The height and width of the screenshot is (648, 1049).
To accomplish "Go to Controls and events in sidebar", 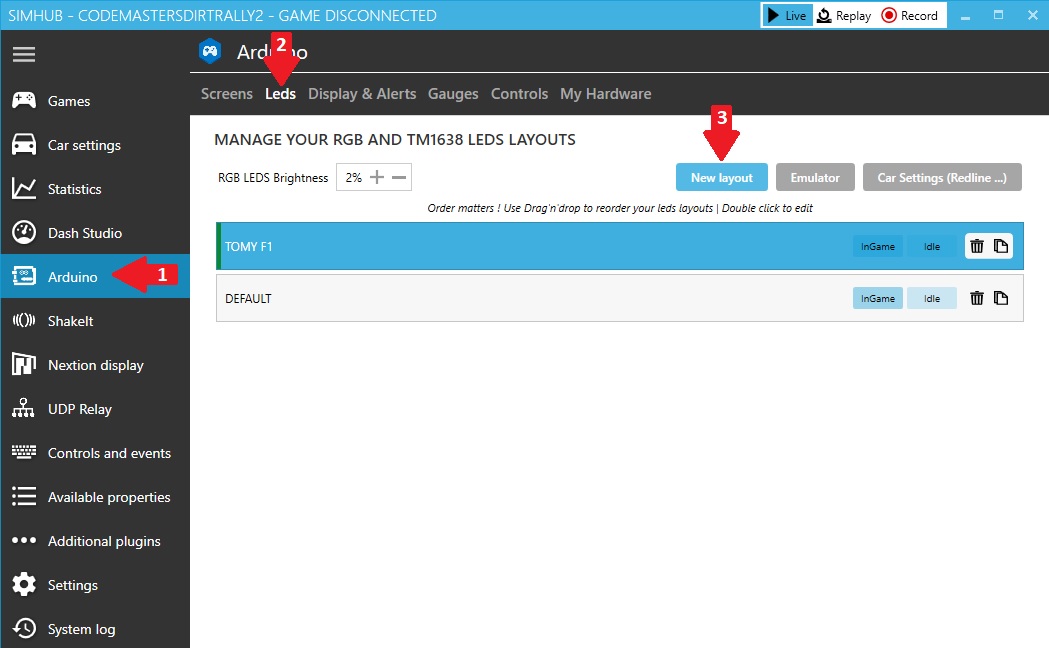I will [109, 453].
